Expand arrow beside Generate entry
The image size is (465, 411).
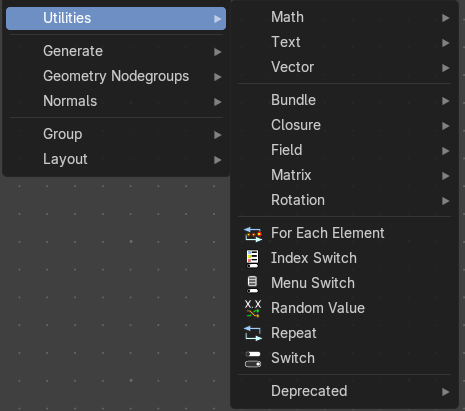pos(217,52)
